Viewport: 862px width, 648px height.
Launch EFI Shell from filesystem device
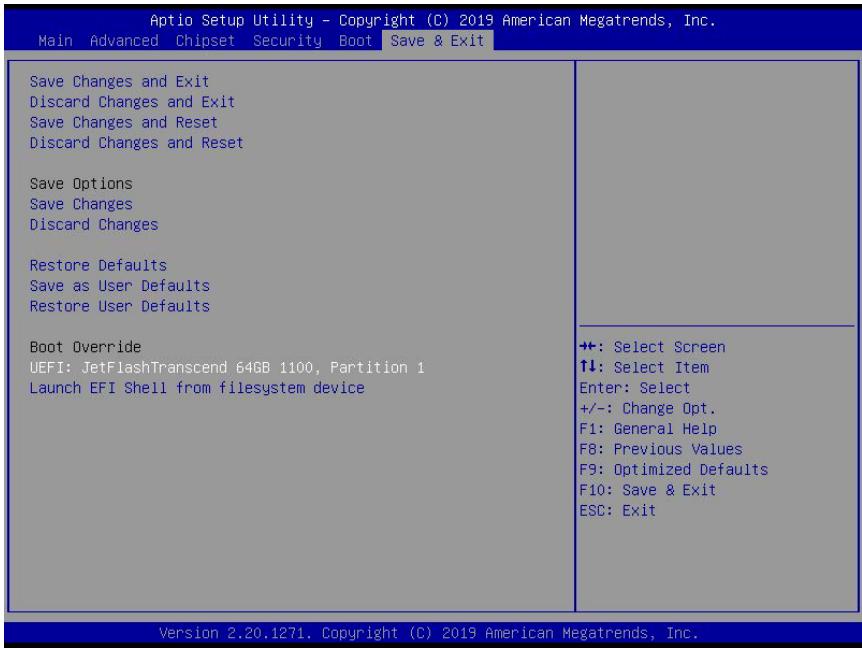197,387
